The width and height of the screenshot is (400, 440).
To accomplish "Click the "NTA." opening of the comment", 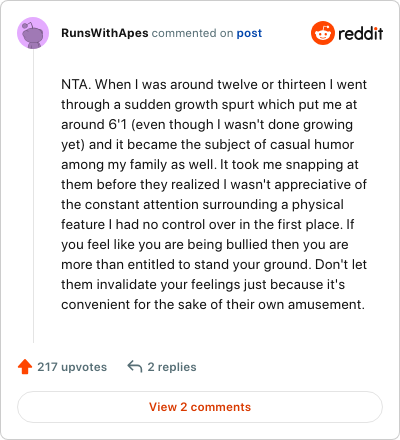I will pyautogui.click(x=76, y=84).
